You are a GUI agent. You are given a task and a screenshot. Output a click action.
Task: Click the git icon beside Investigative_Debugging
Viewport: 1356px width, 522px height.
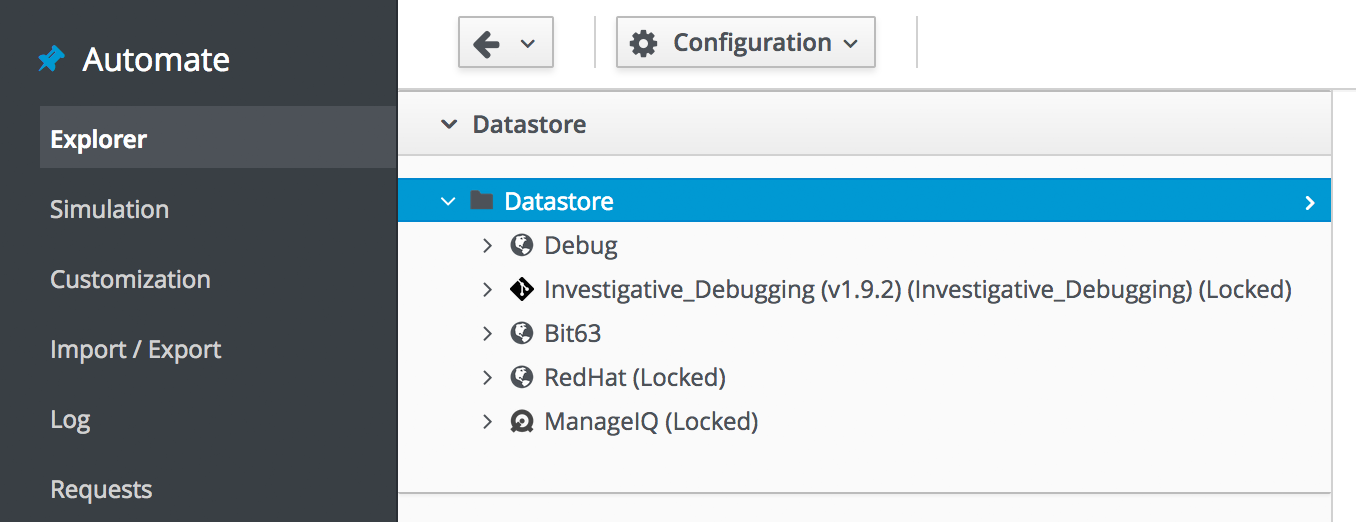tap(521, 290)
